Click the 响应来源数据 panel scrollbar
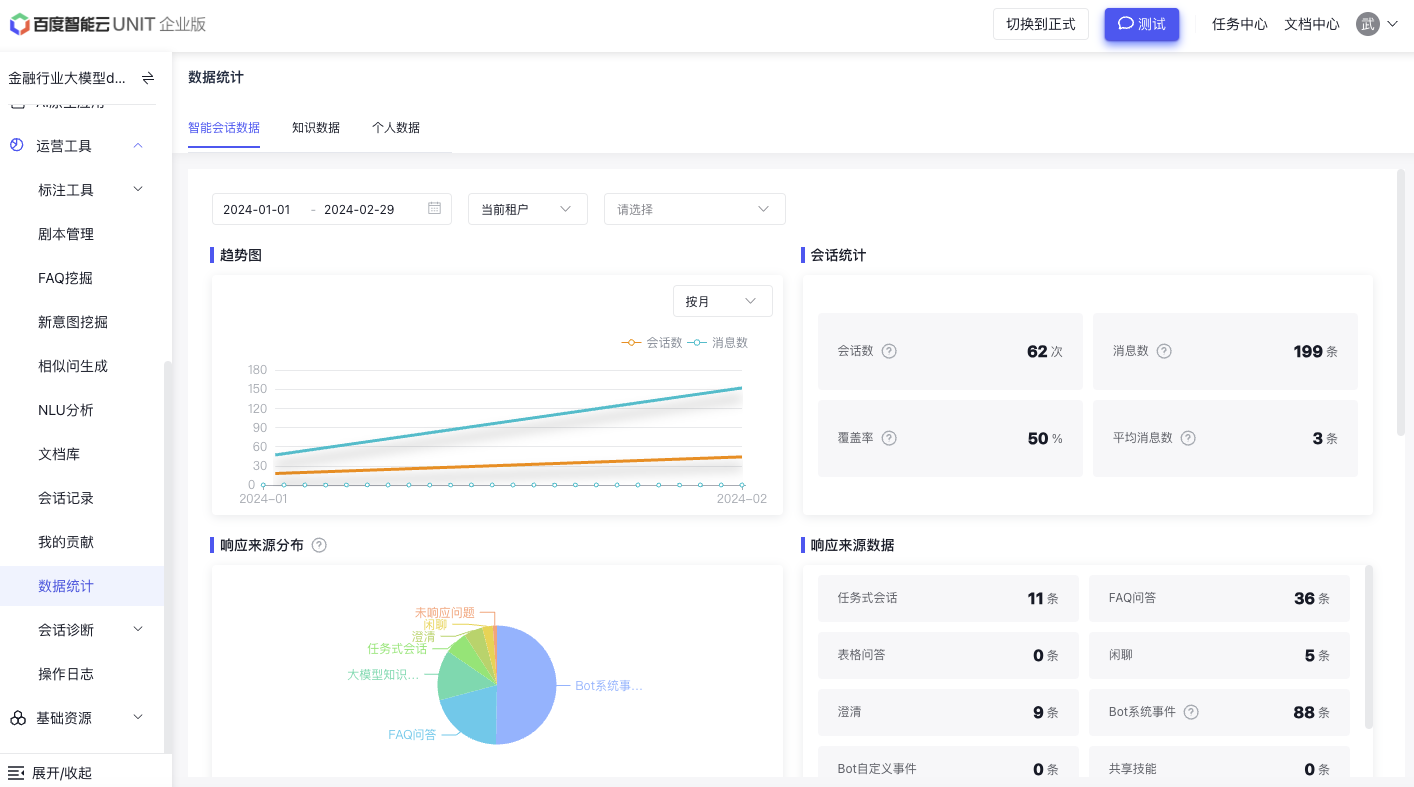 [1369, 647]
